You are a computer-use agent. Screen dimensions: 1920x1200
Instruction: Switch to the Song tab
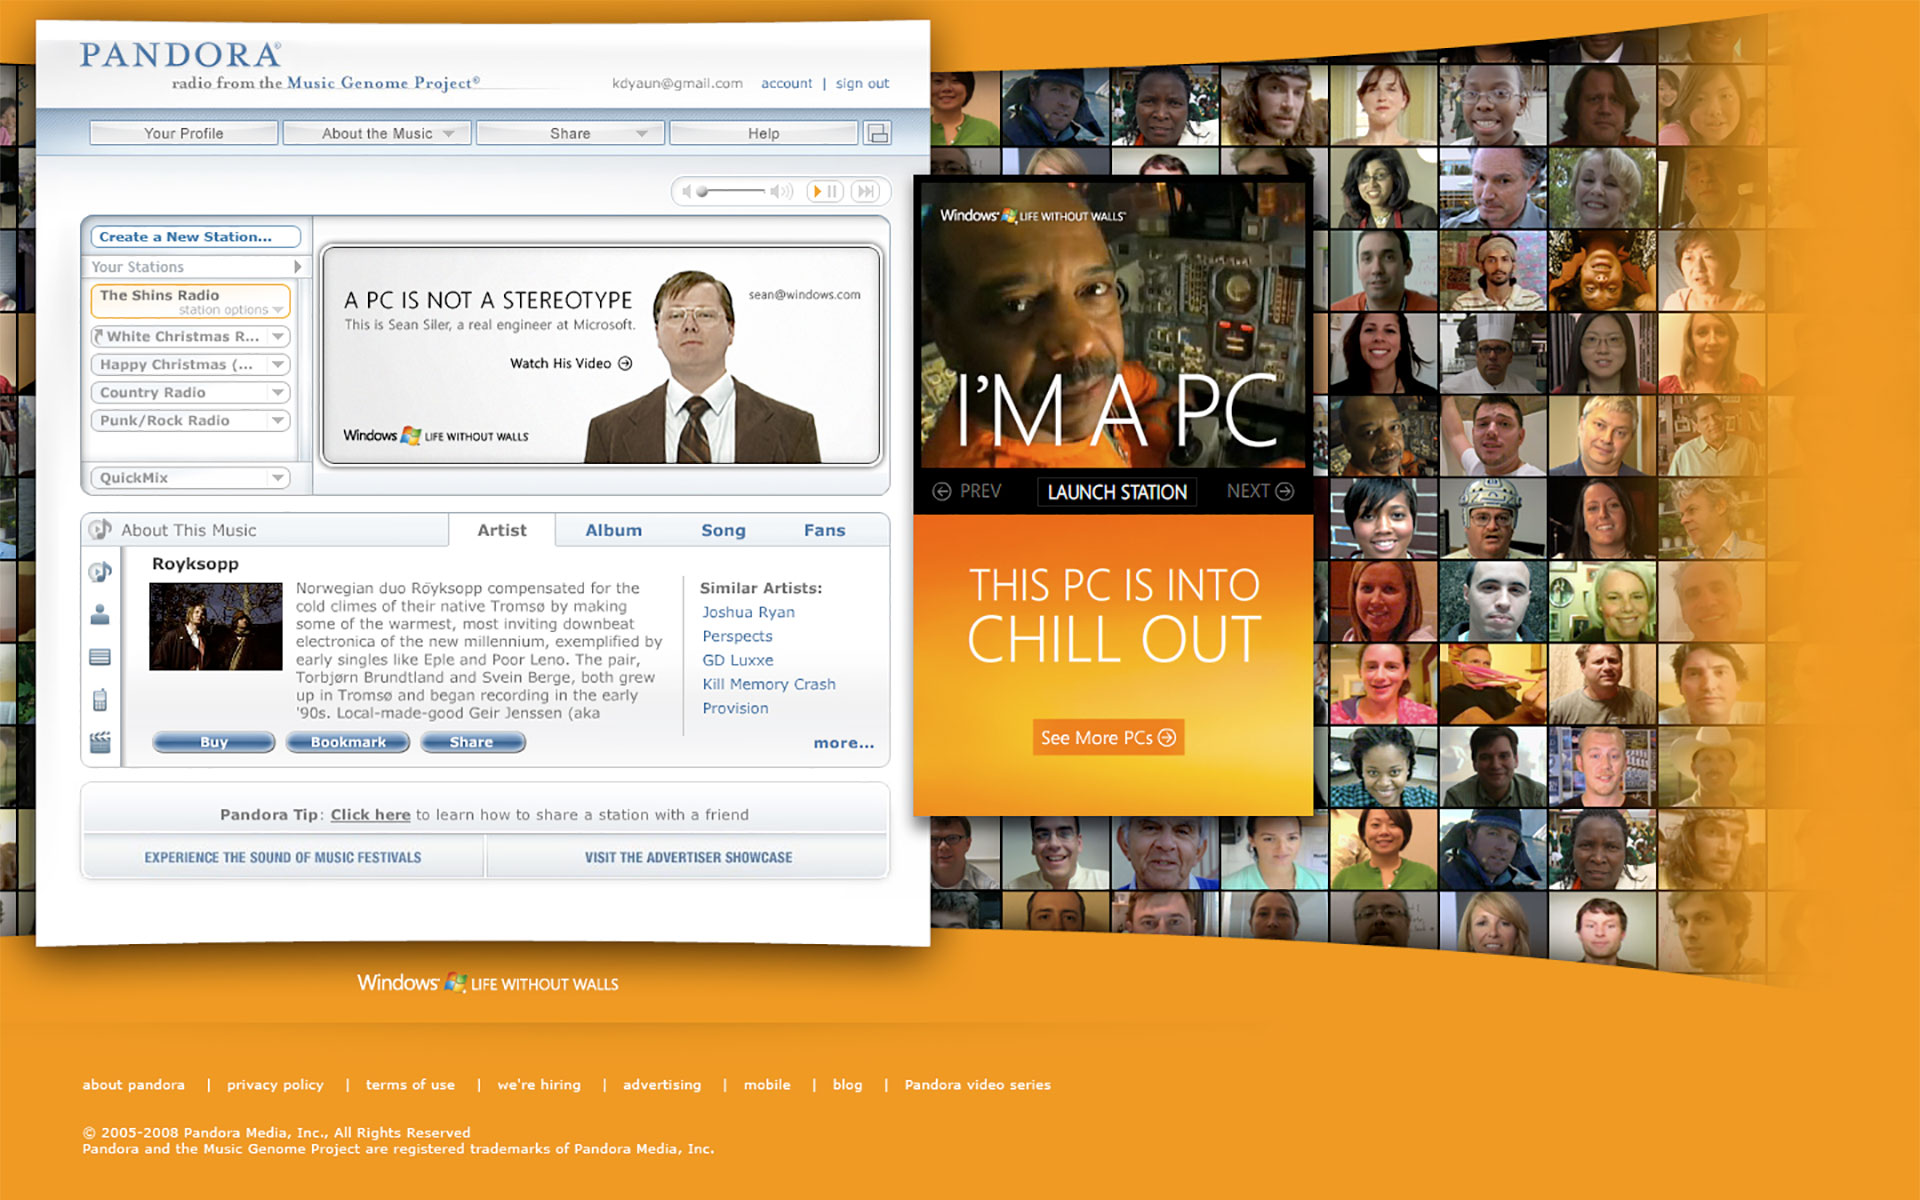[723, 530]
